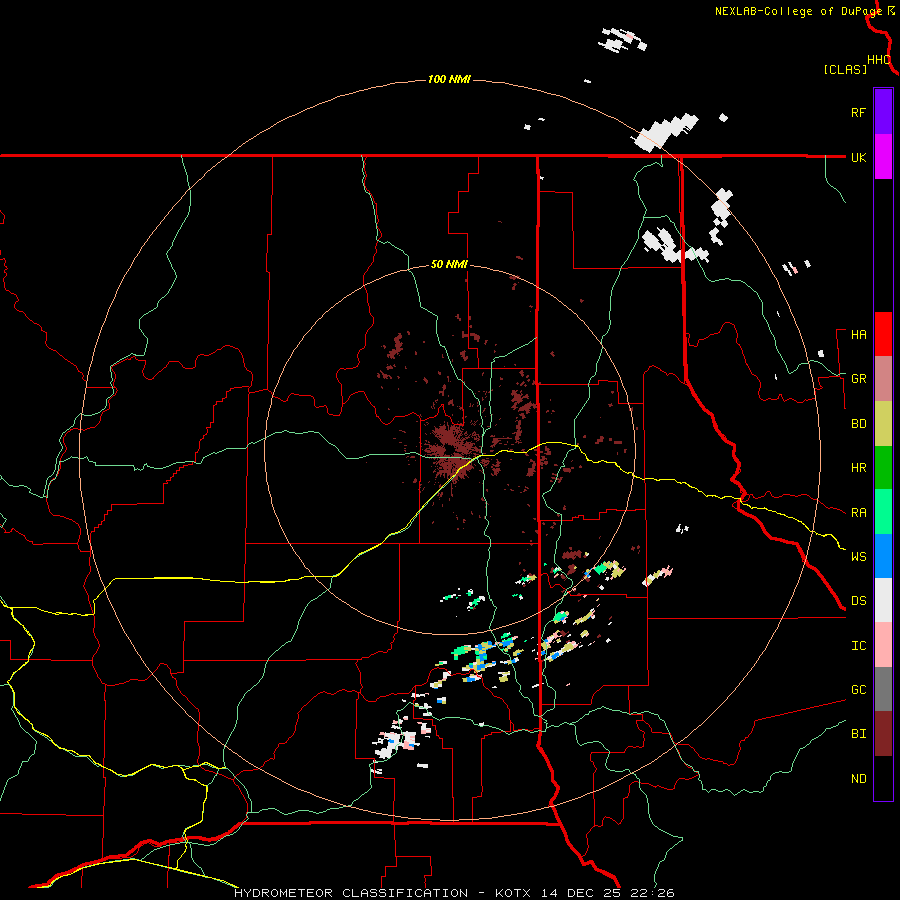Click the GC legend label
900x900 pixels.
(858, 690)
